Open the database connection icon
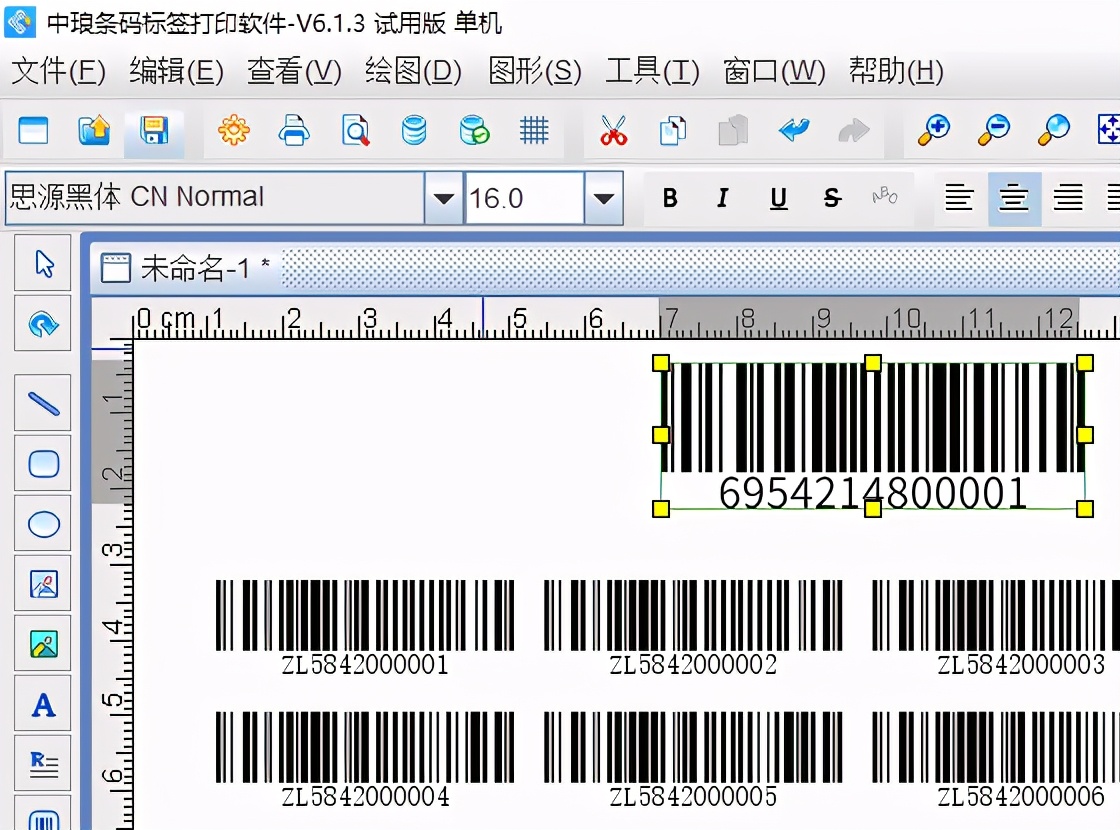This screenshot has height=830, width=1120. 414,130
